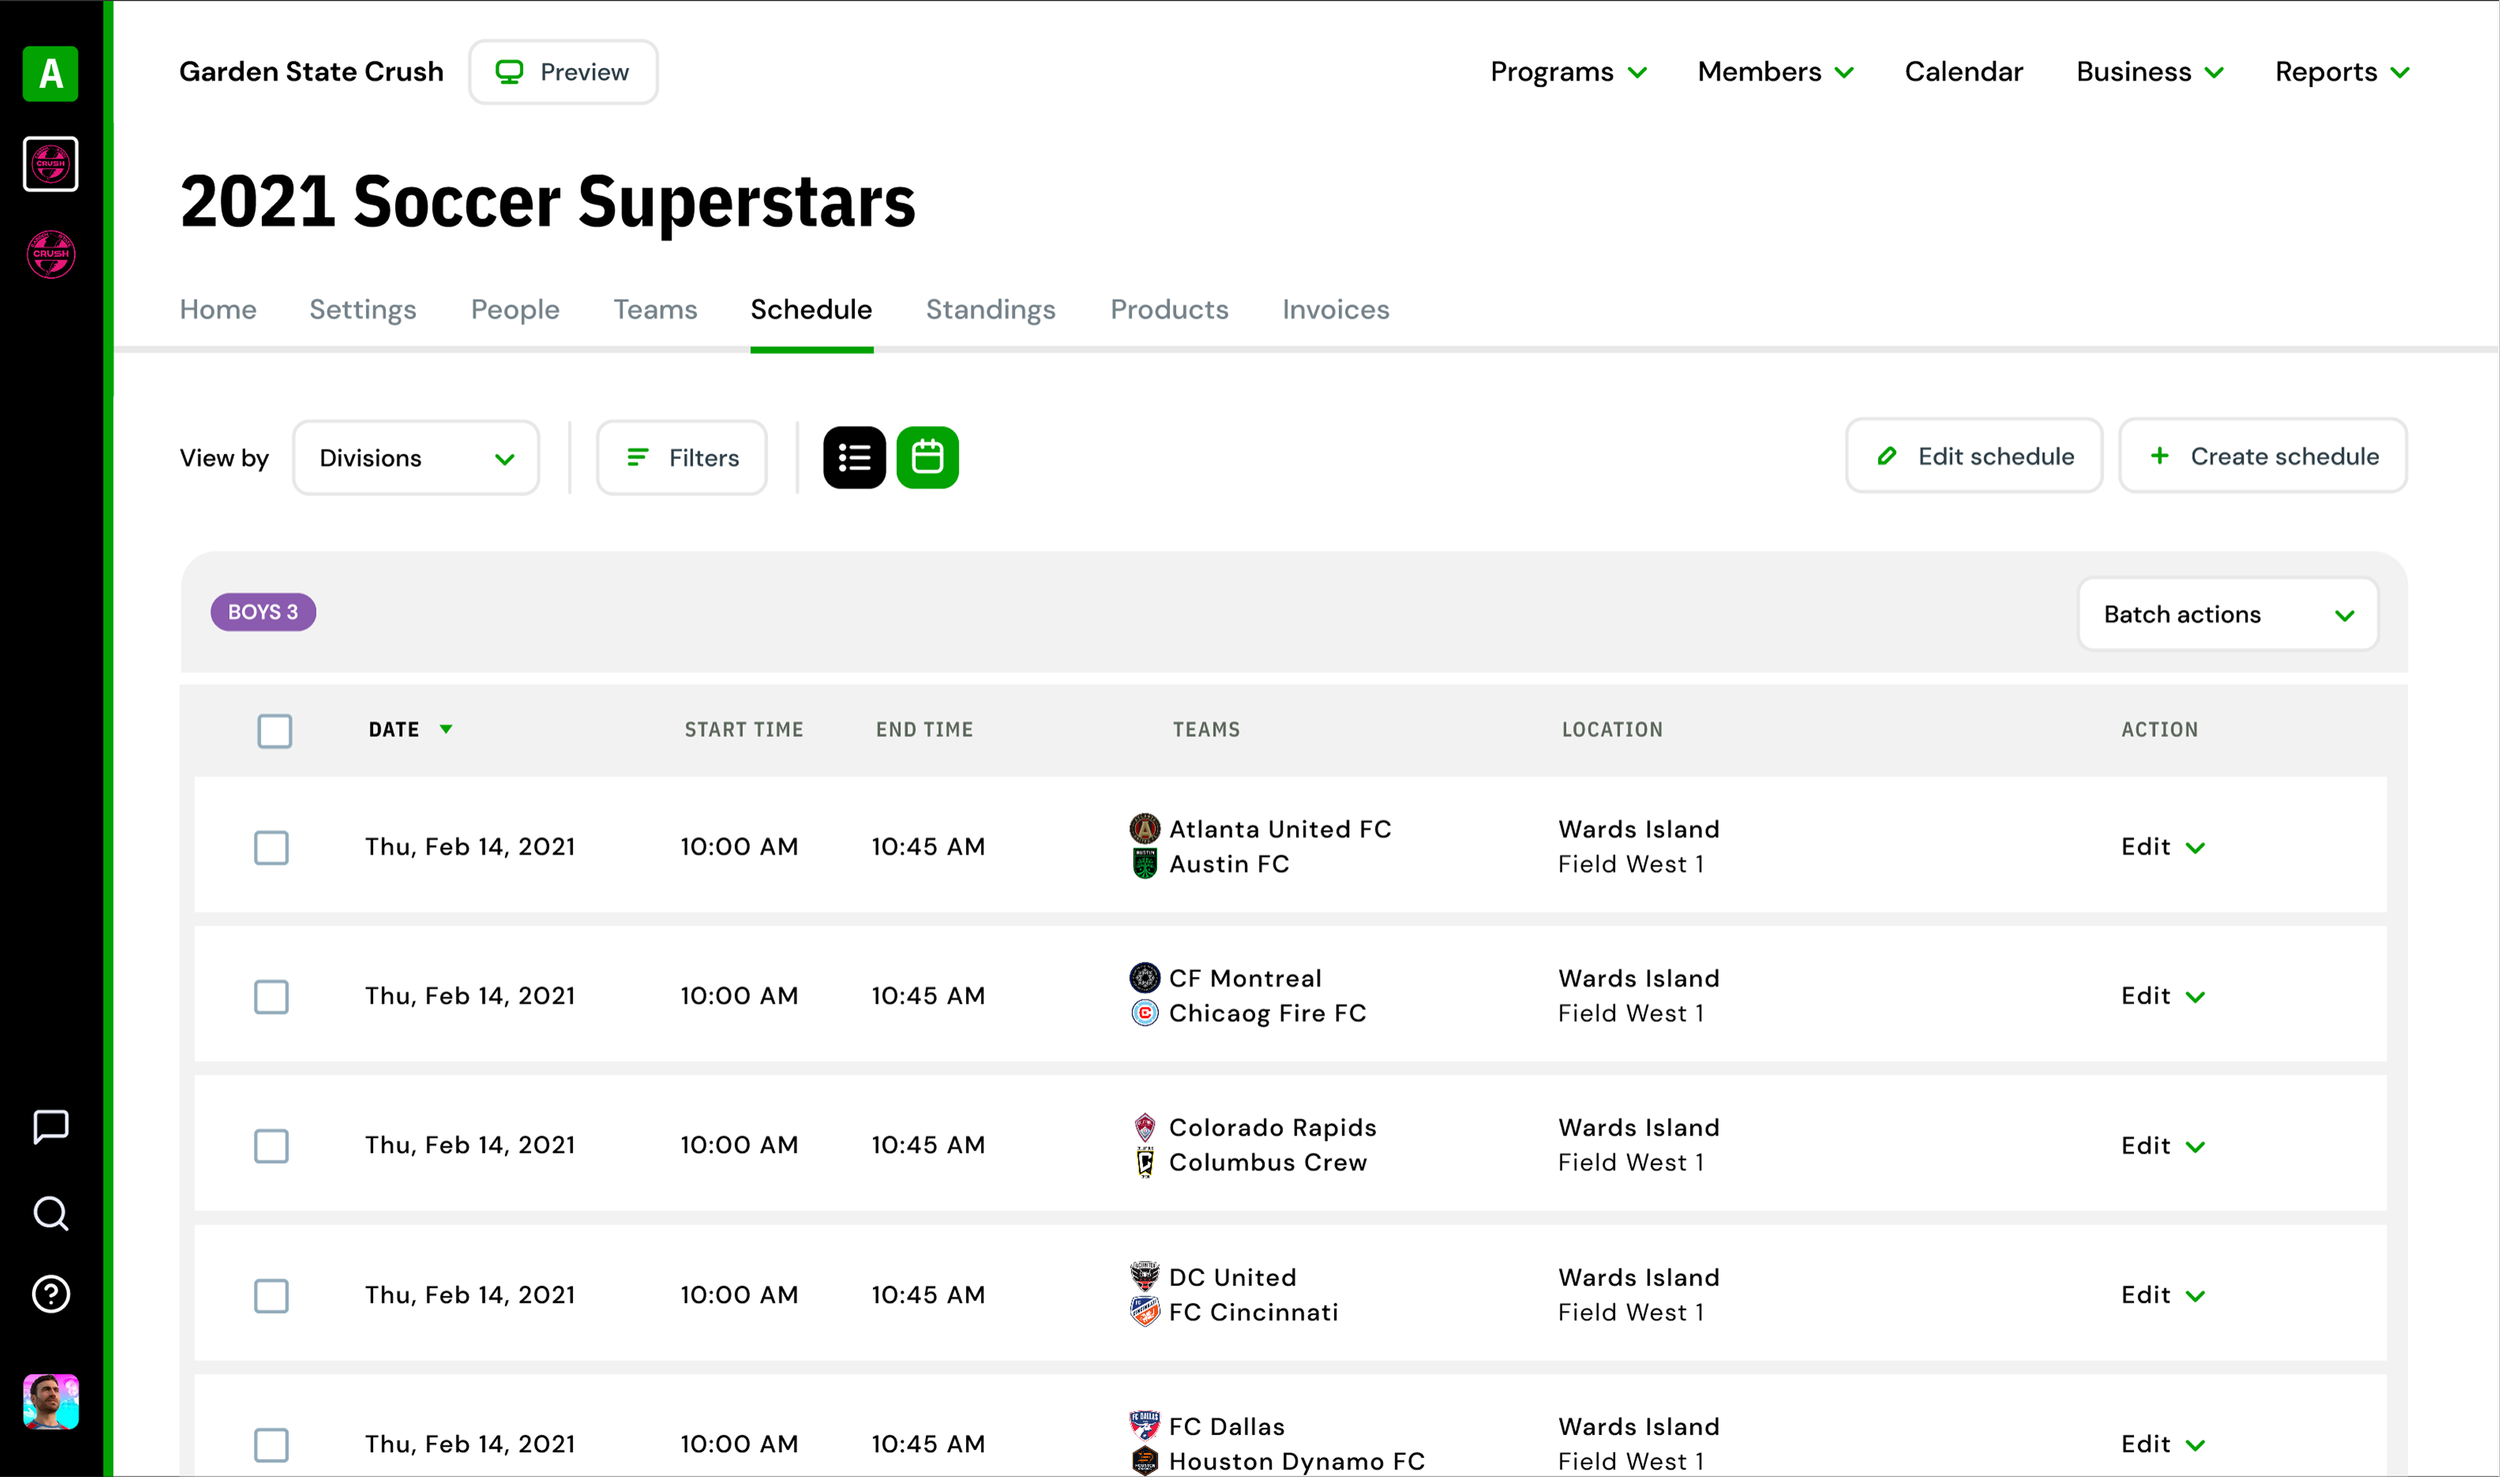Tick checkbox for Atlanta United FC game
This screenshot has height=1477, width=2500.
click(271, 848)
